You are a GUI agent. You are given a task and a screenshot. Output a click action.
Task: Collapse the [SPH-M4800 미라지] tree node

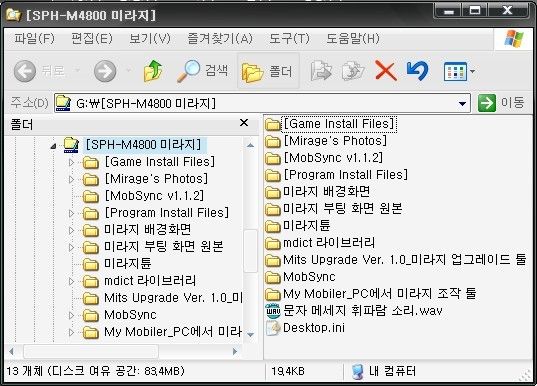point(53,146)
